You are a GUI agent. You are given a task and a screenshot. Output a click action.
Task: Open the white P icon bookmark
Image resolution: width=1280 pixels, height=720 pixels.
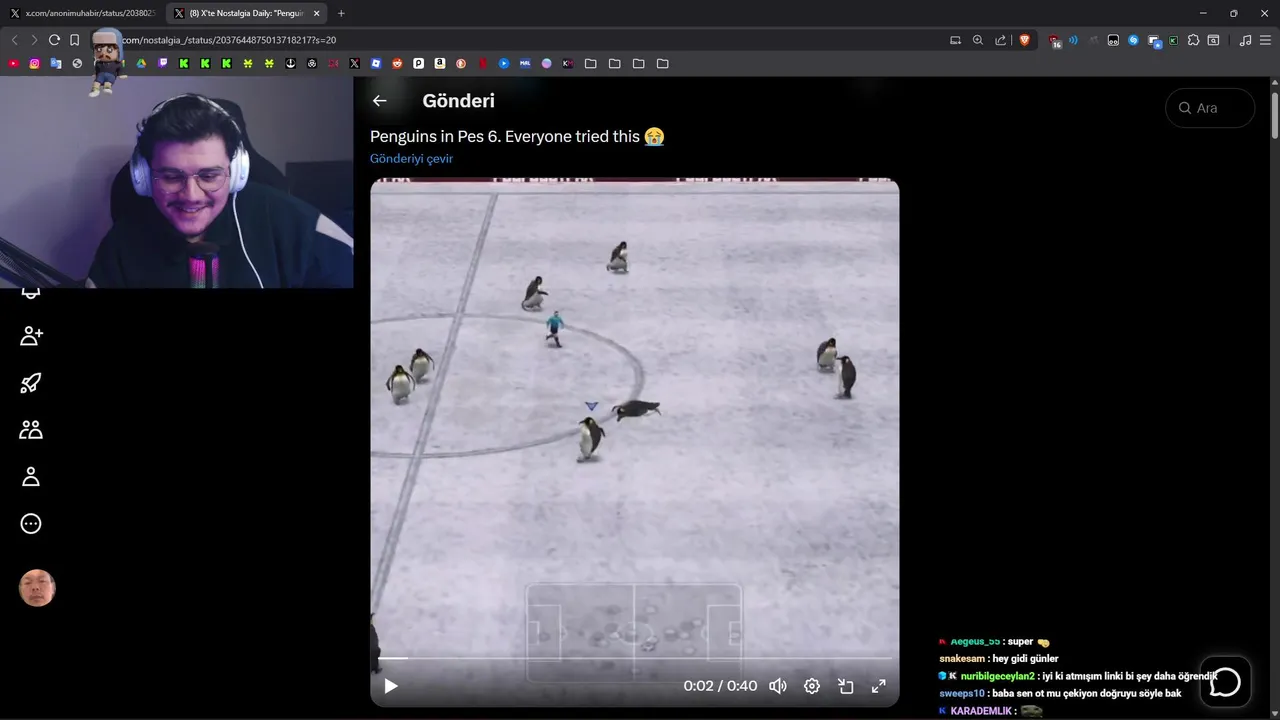(x=418, y=63)
